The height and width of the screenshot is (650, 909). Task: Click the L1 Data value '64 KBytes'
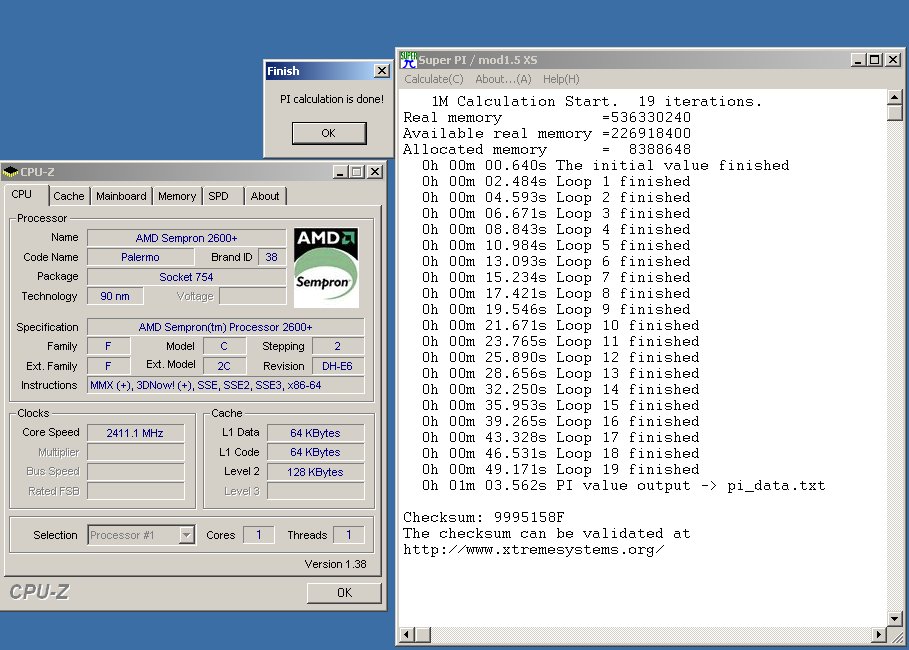316,433
